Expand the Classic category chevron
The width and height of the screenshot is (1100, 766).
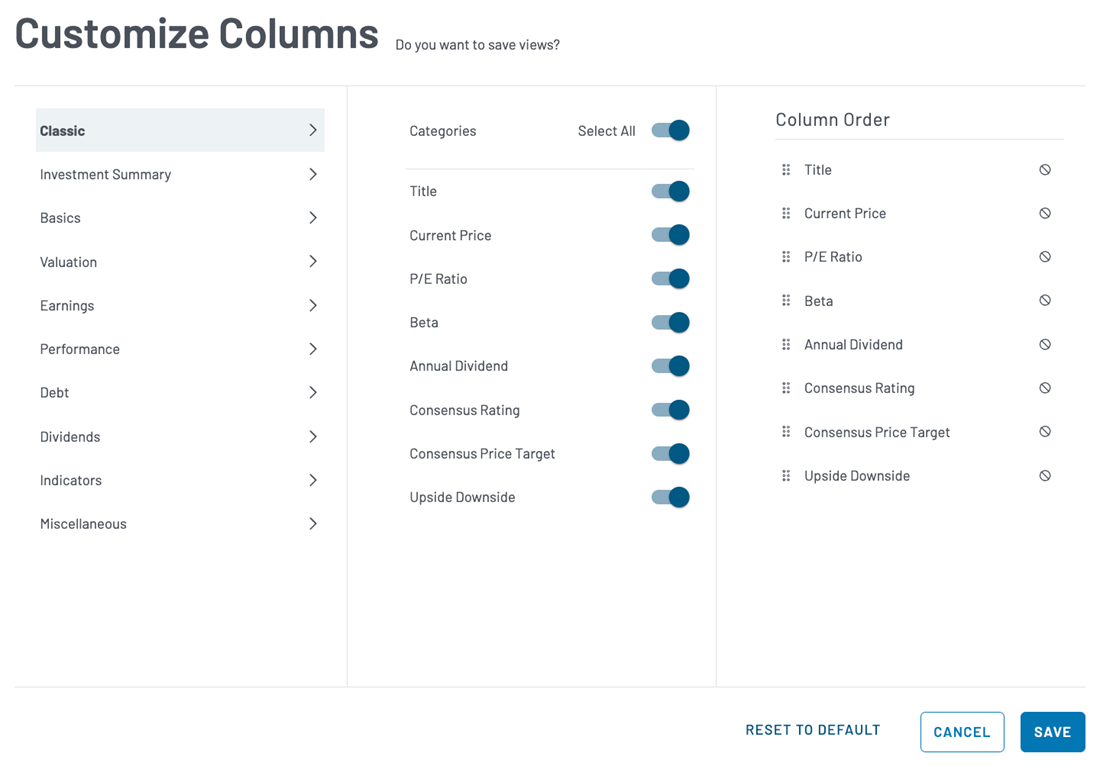click(x=313, y=130)
